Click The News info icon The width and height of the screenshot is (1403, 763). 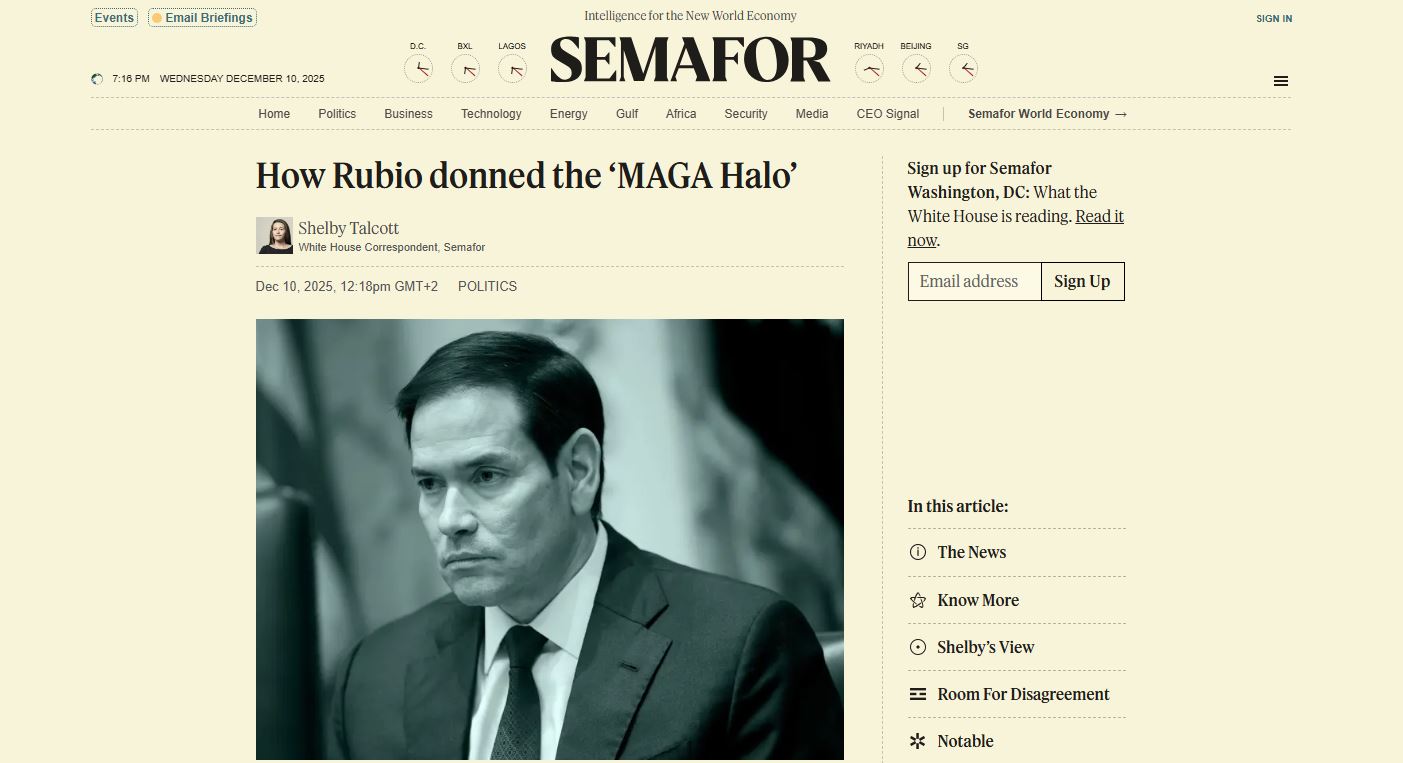917,552
